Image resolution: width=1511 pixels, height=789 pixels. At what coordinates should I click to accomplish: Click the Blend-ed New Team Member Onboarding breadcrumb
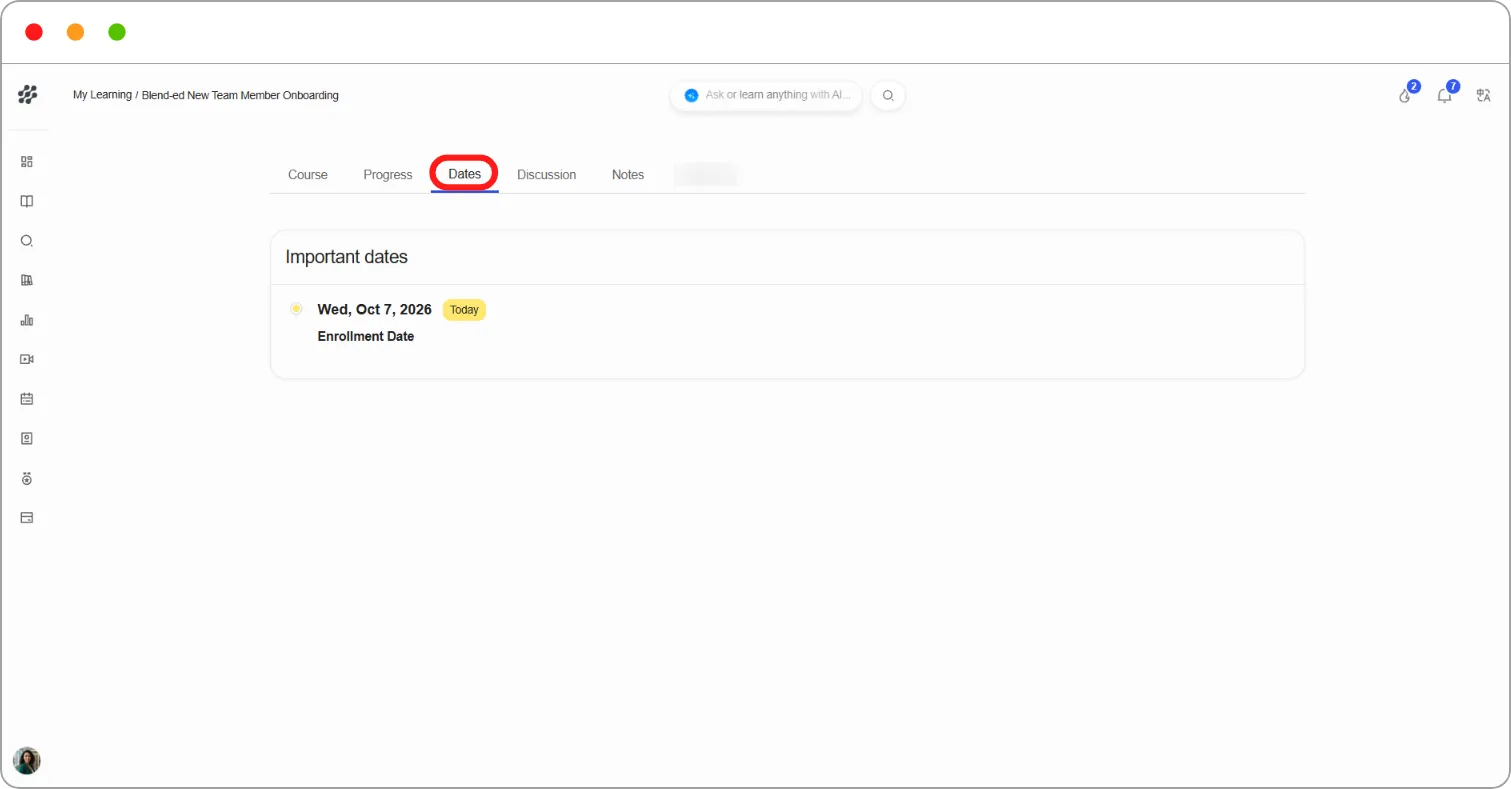[240, 95]
